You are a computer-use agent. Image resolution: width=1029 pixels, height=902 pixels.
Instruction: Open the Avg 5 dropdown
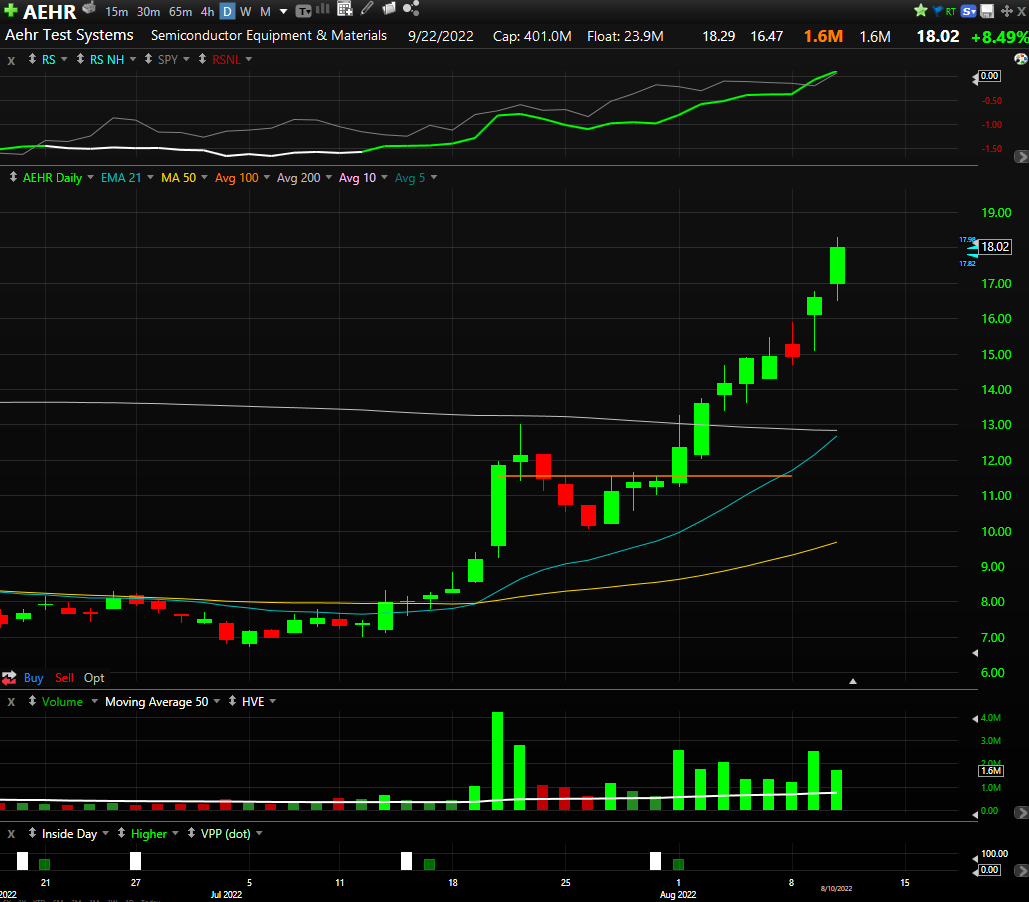[434, 177]
